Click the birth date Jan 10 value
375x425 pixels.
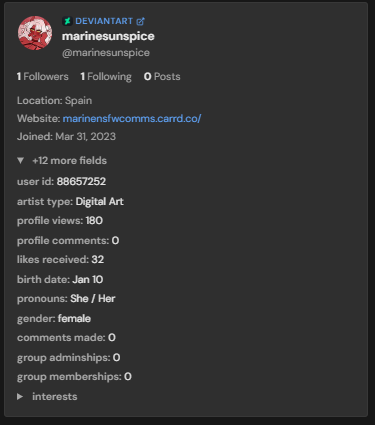coord(88,279)
